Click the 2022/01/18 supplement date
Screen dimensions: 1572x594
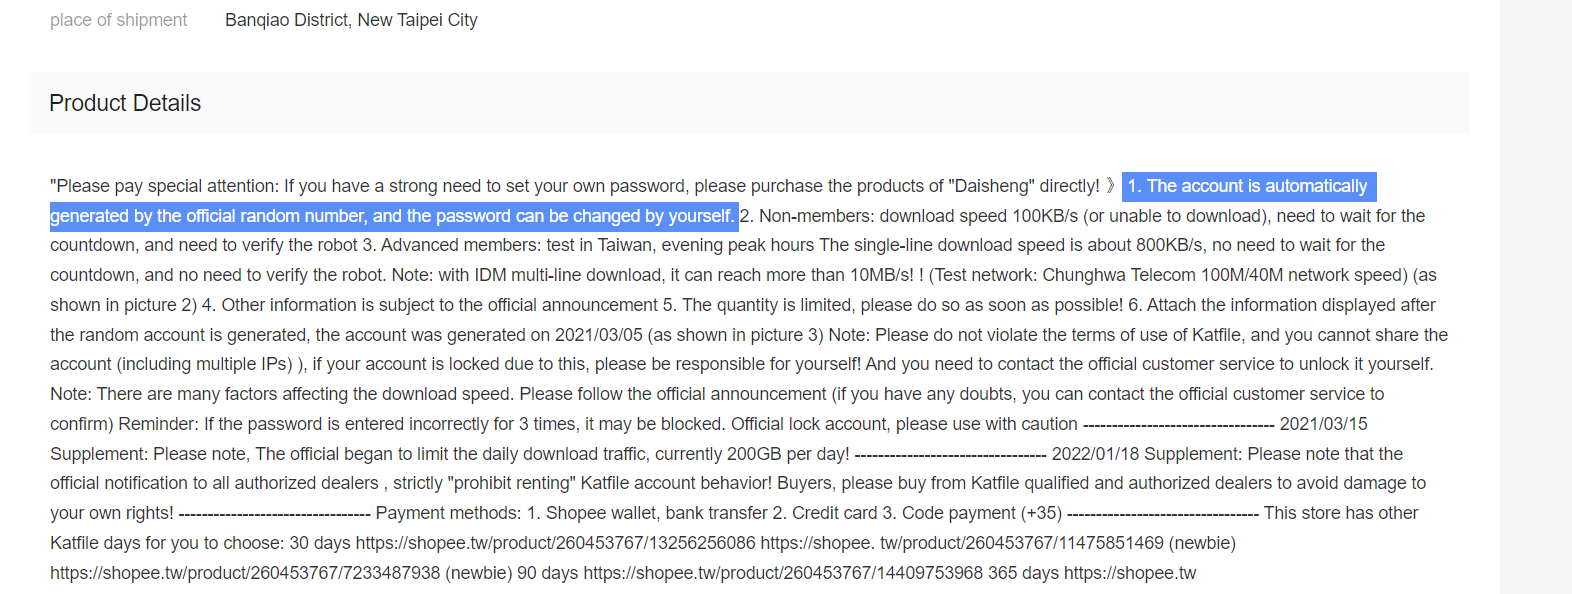(1096, 454)
